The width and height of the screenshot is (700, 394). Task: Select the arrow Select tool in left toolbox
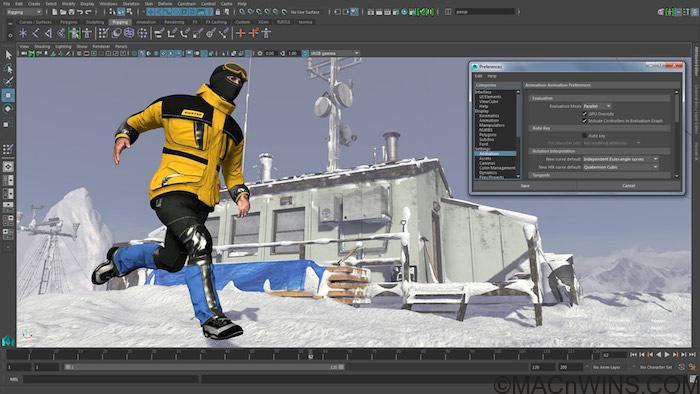[8, 55]
